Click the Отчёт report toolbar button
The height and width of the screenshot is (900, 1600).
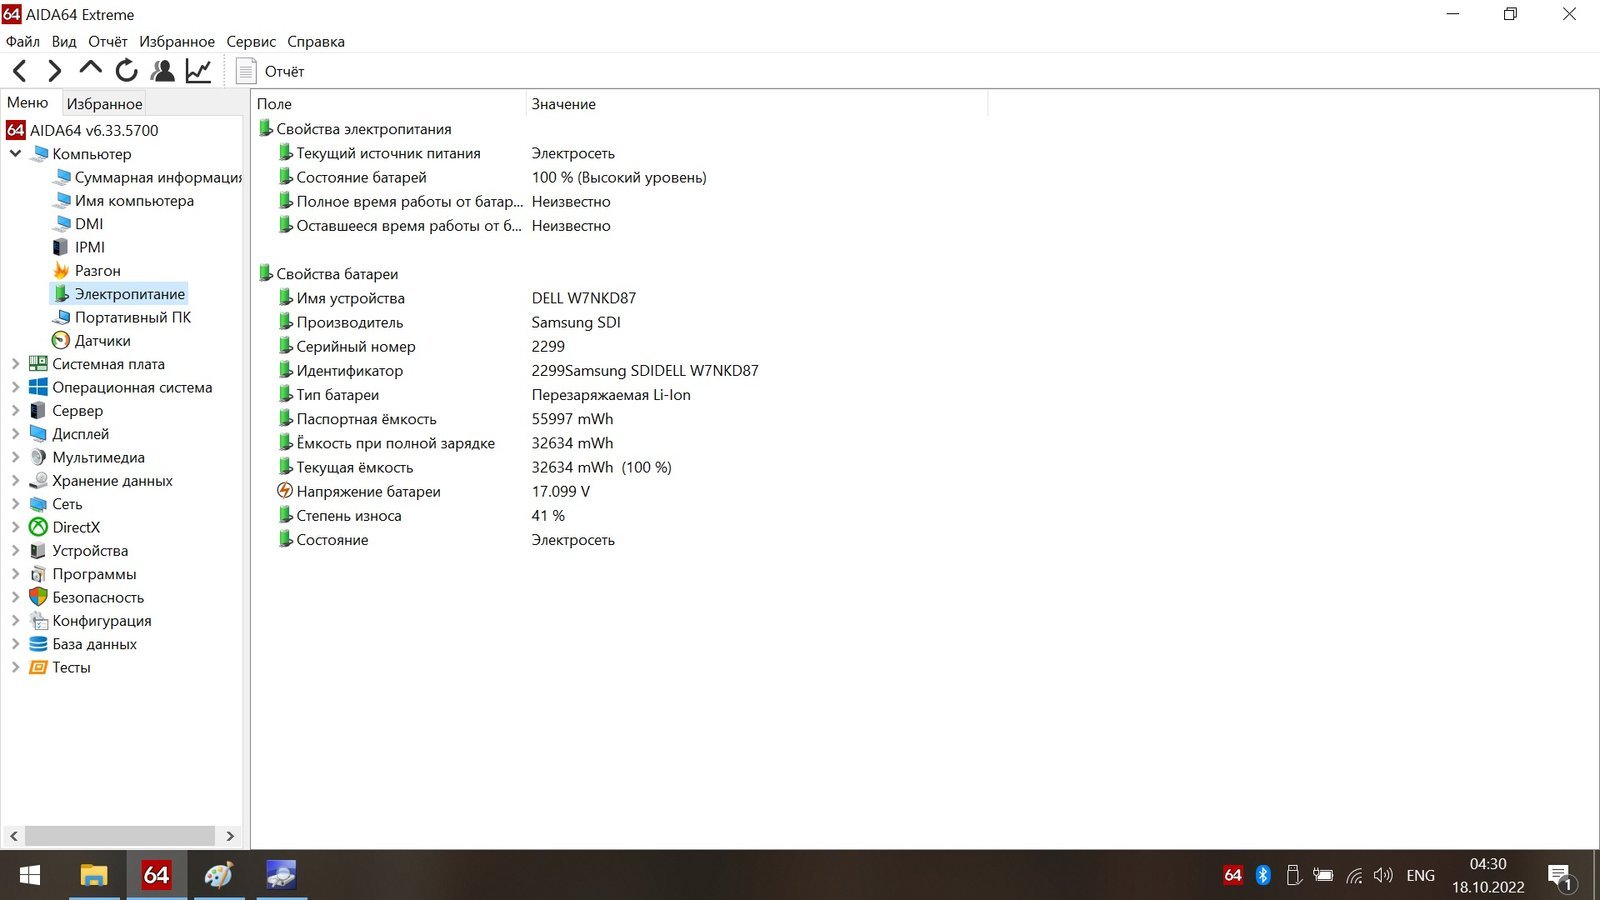[x=270, y=71]
